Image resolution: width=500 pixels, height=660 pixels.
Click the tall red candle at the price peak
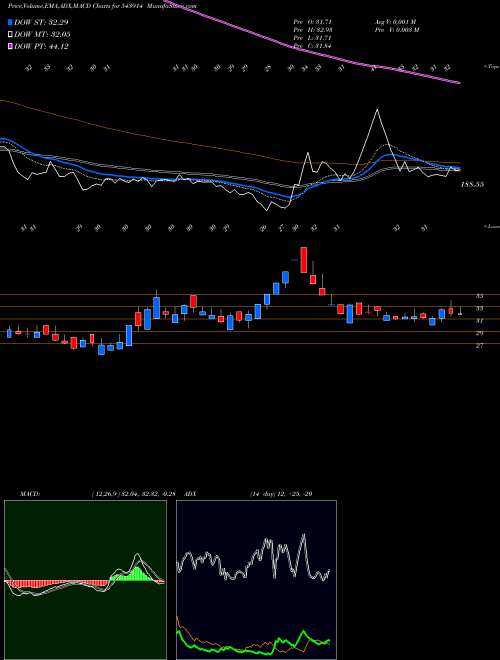[303, 260]
